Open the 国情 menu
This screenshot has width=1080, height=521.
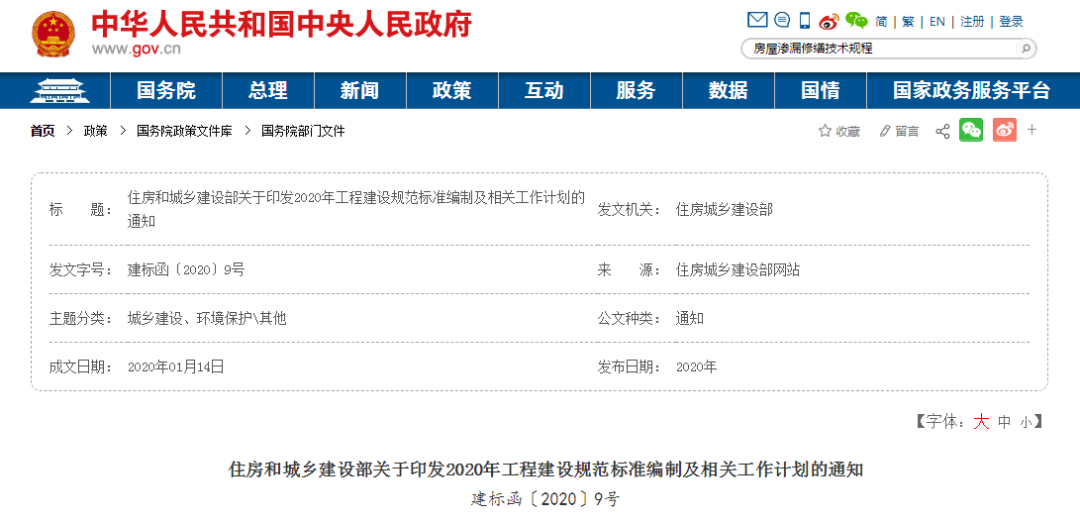pyautogui.click(x=820, y=90)
